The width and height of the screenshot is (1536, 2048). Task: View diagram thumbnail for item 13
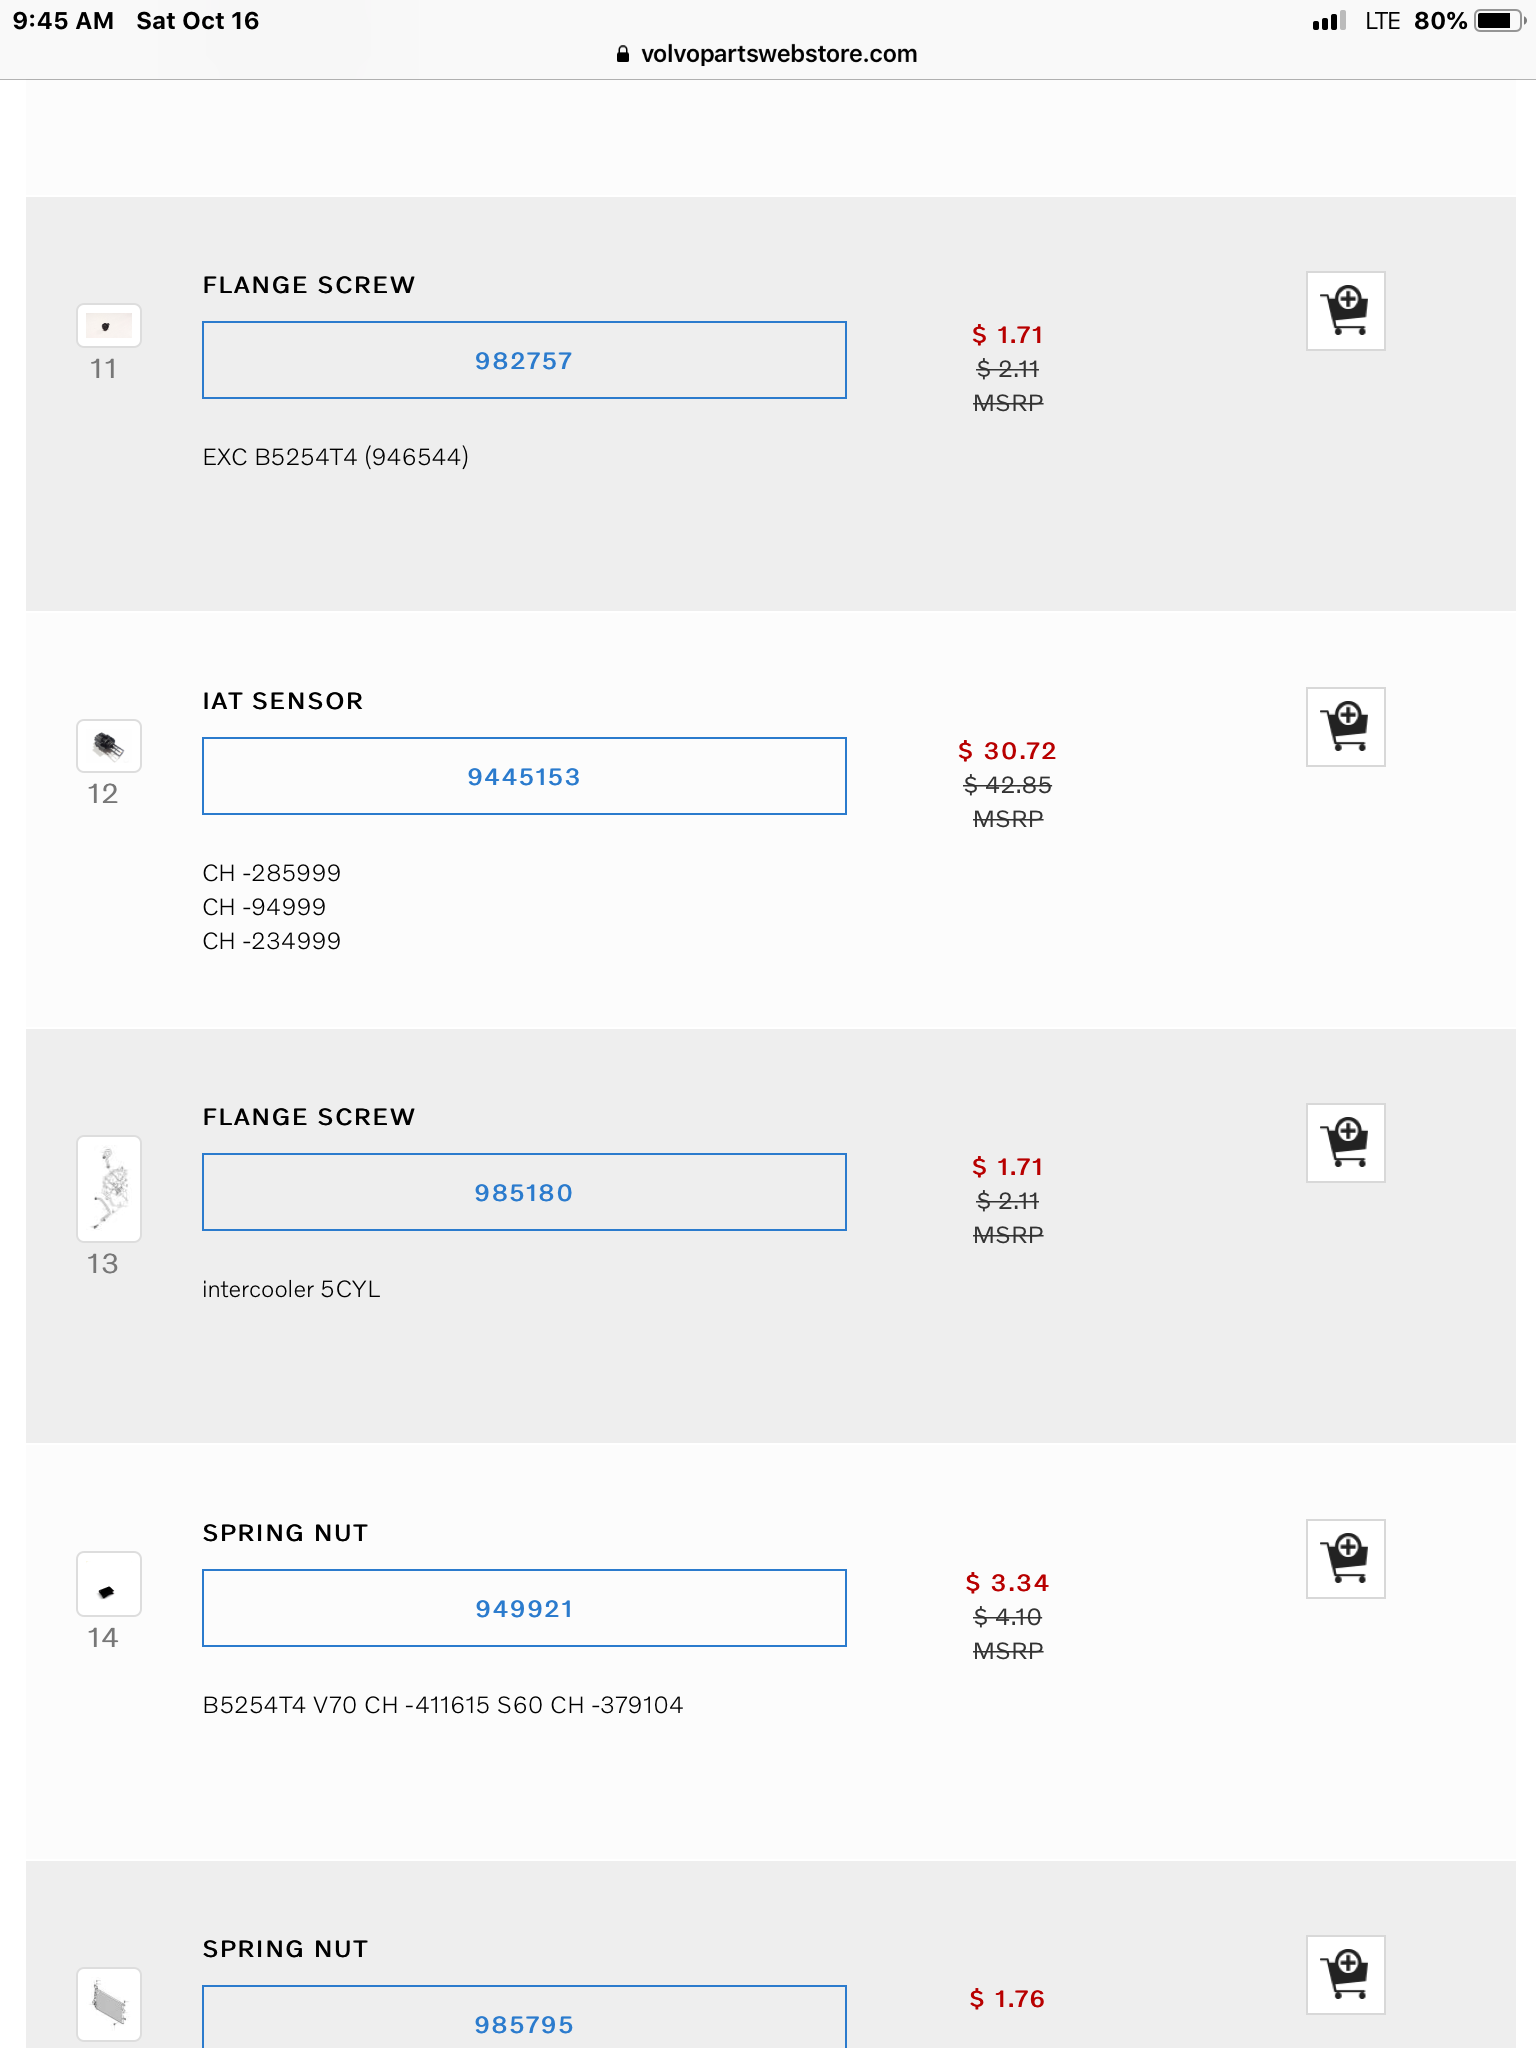point(109,1189)
